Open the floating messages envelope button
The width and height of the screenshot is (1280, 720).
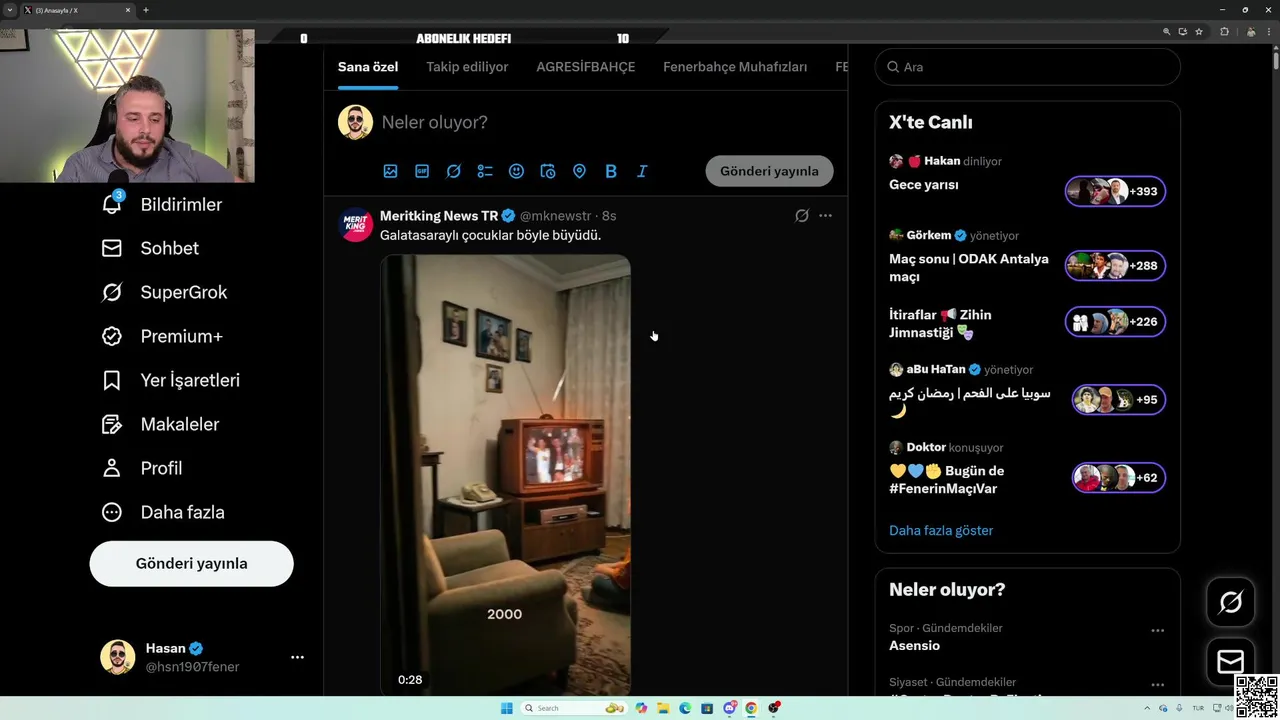pos(1231,661)
